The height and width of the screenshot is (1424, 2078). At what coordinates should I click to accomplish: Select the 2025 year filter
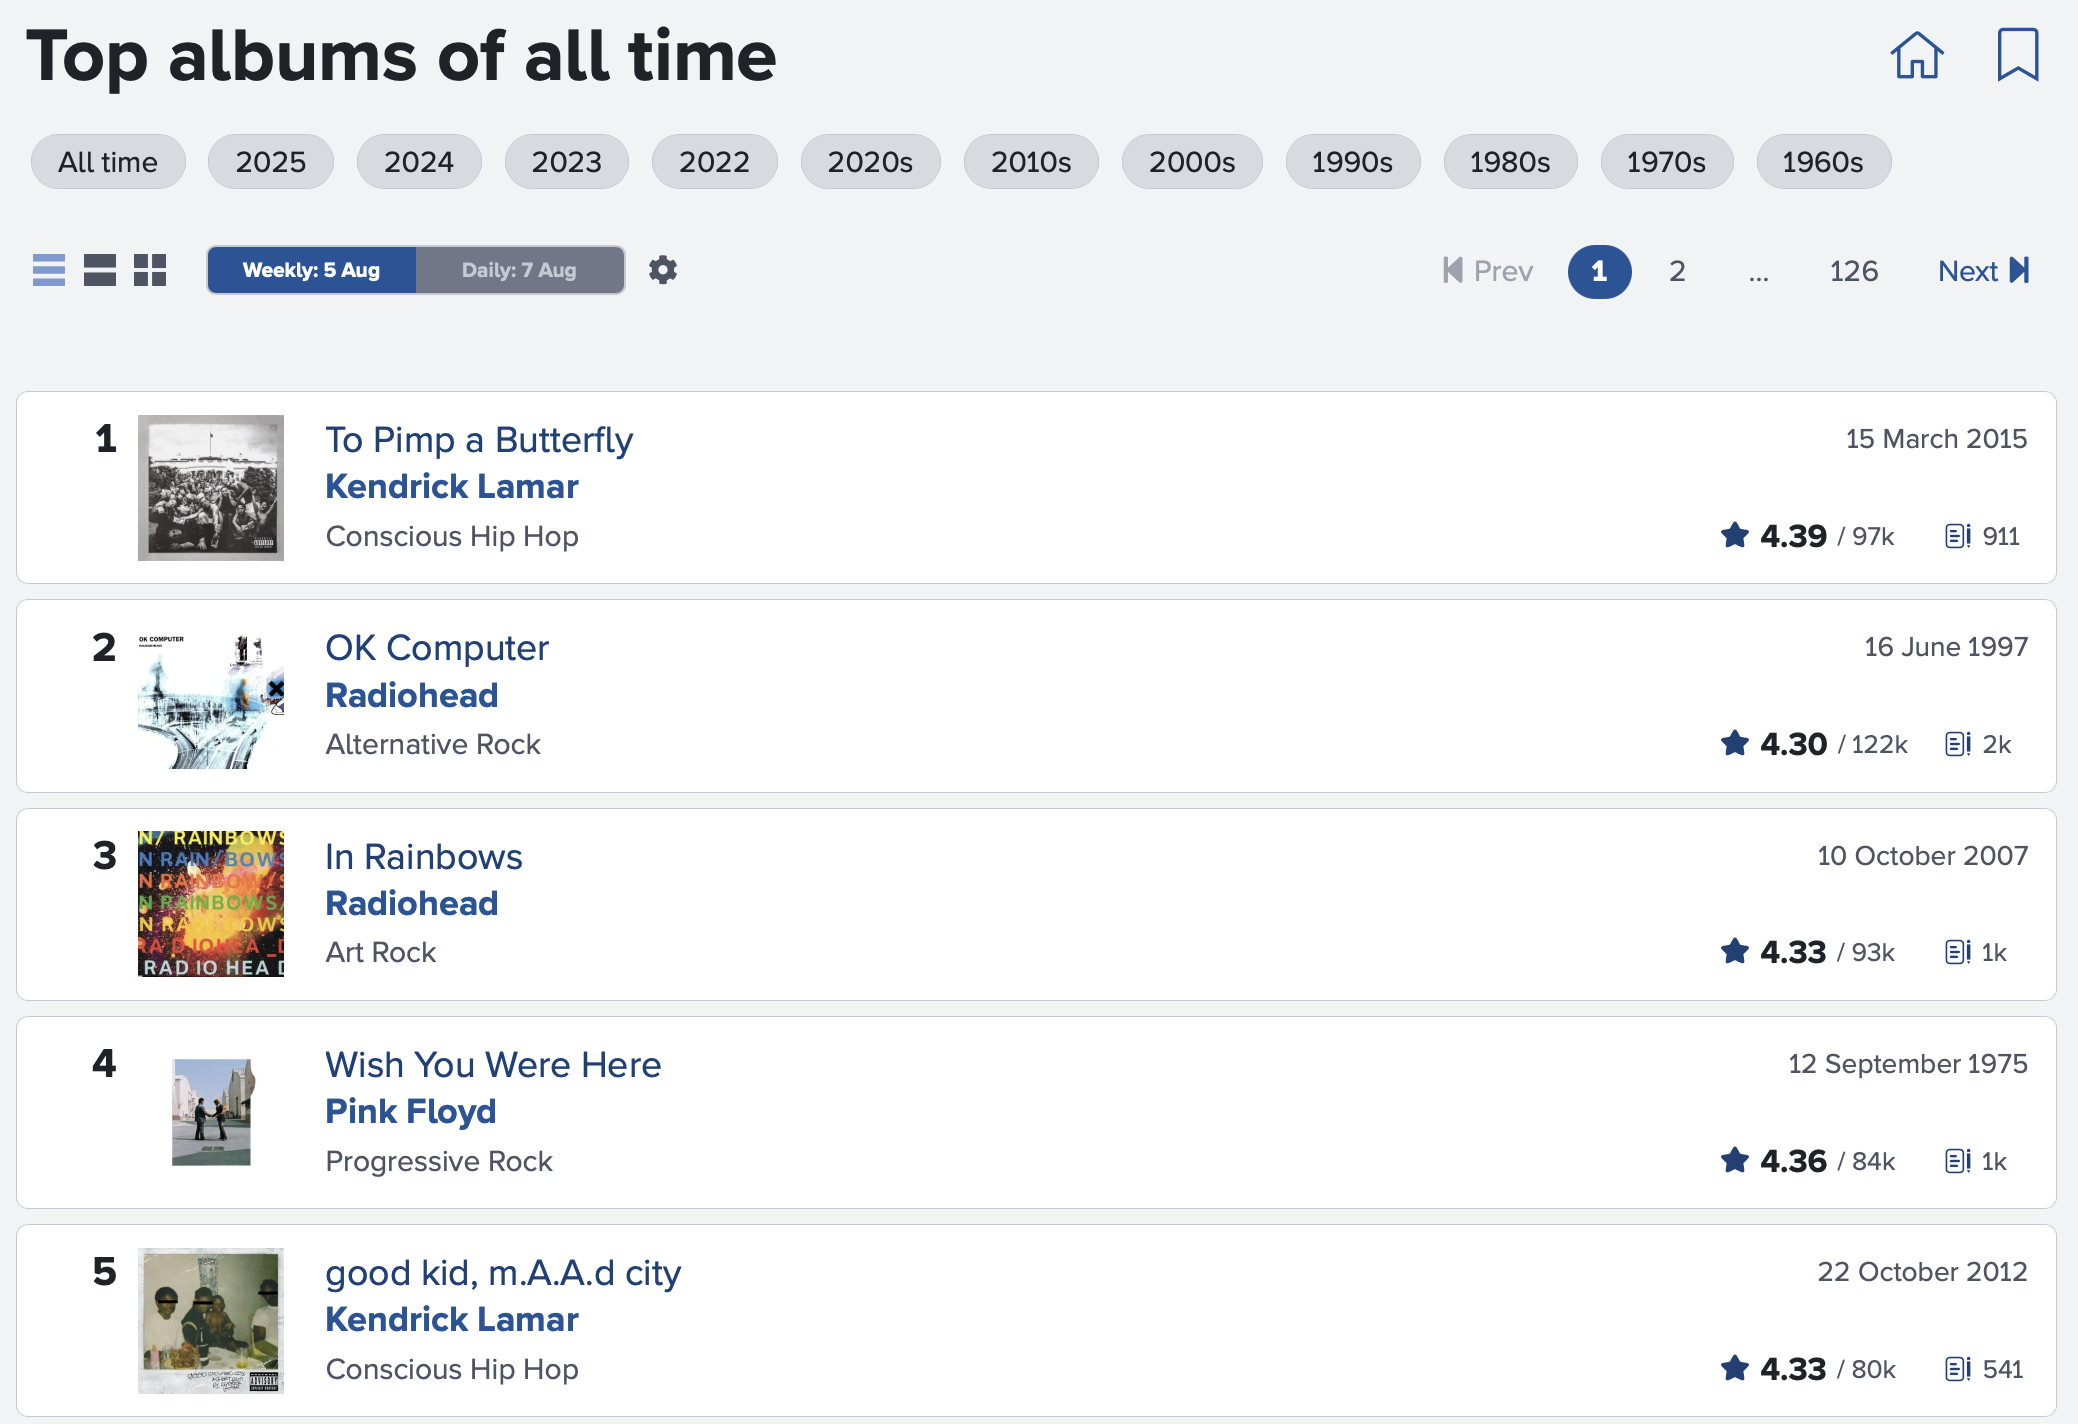click(270, 162)
